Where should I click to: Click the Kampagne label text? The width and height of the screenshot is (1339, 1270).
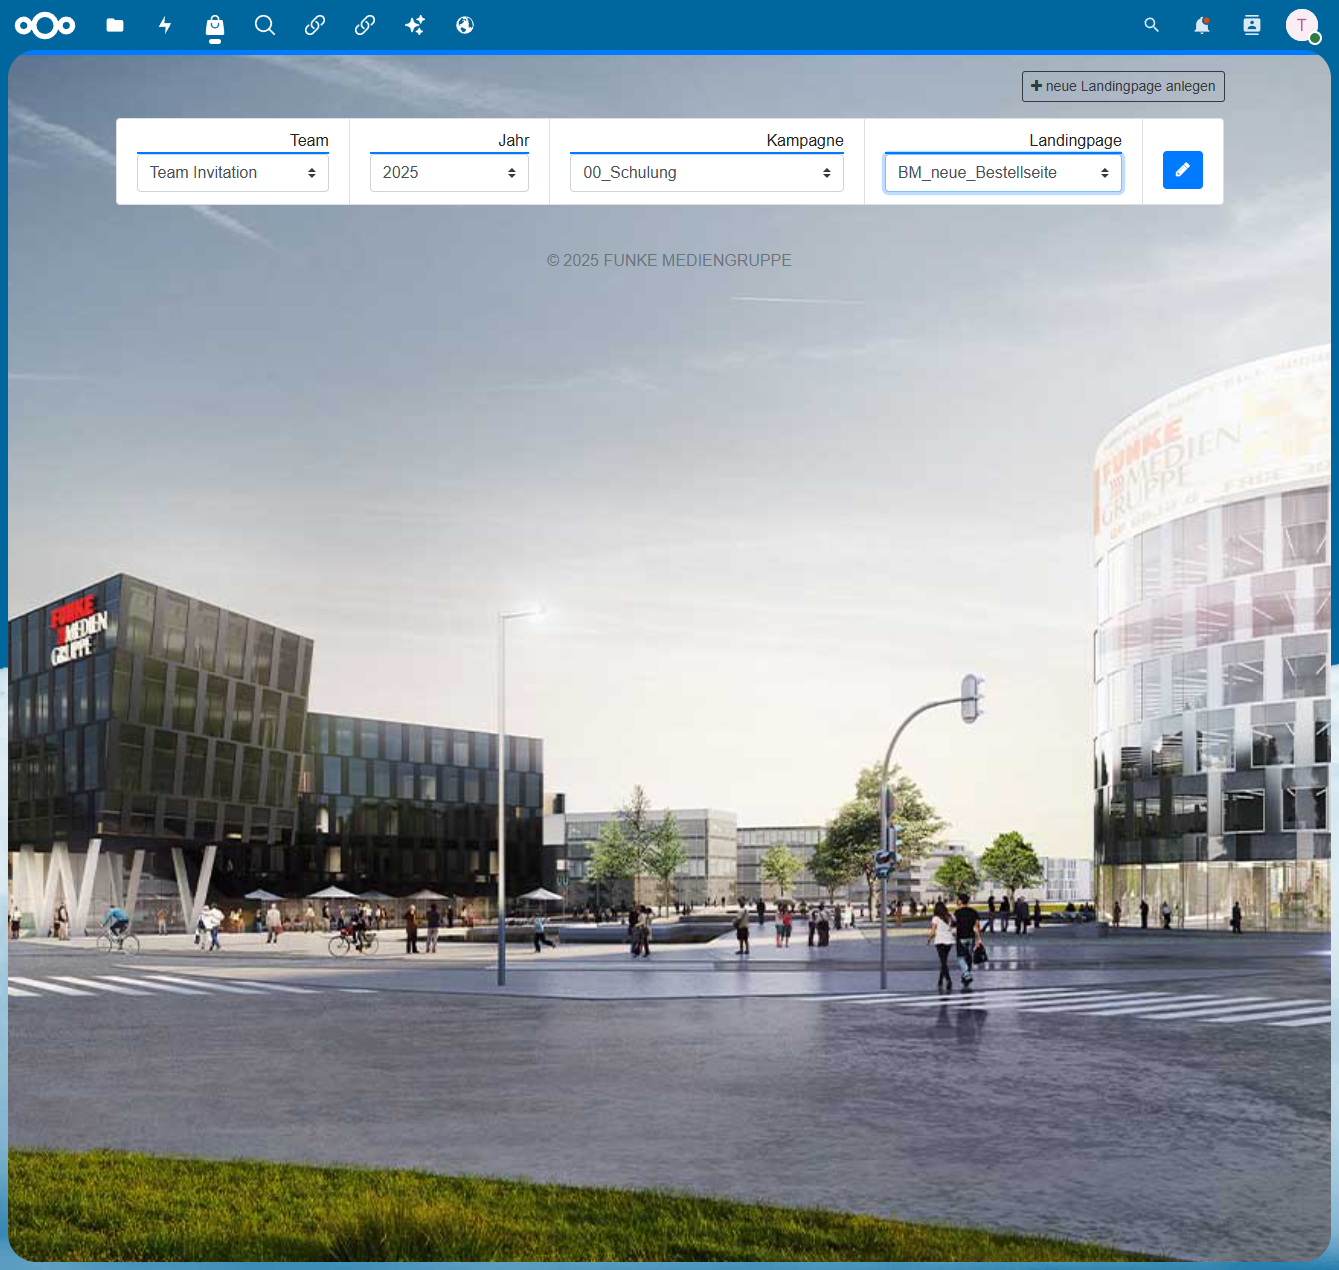[x=805, y=140]
